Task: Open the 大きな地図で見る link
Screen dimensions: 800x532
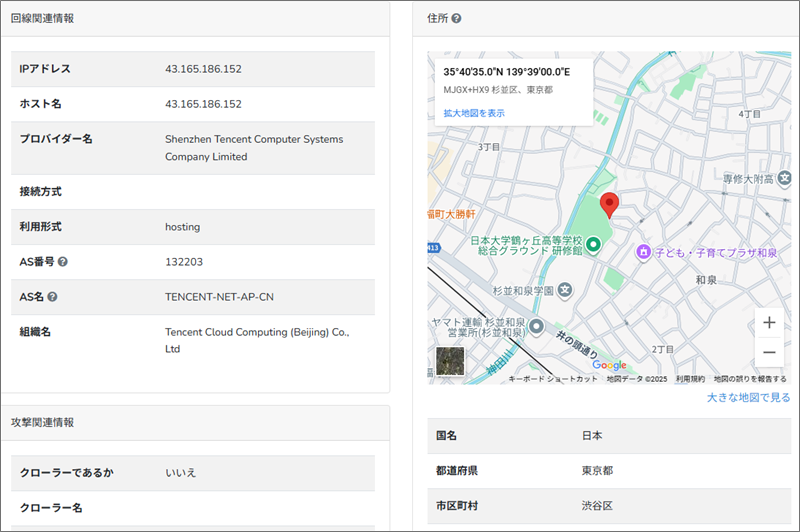Action: click(748, 397)
